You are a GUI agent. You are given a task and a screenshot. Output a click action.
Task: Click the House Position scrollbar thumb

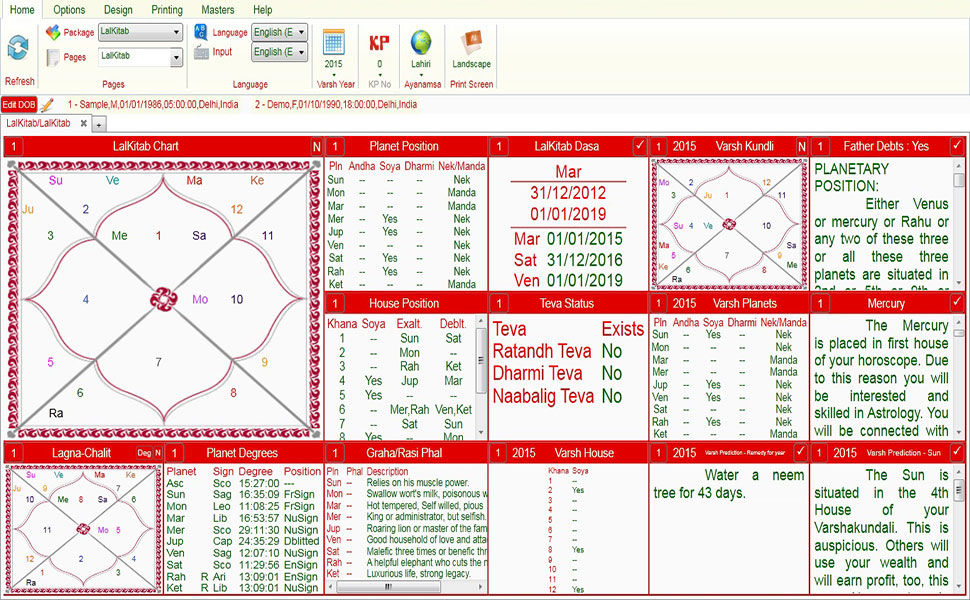point(481,361)
